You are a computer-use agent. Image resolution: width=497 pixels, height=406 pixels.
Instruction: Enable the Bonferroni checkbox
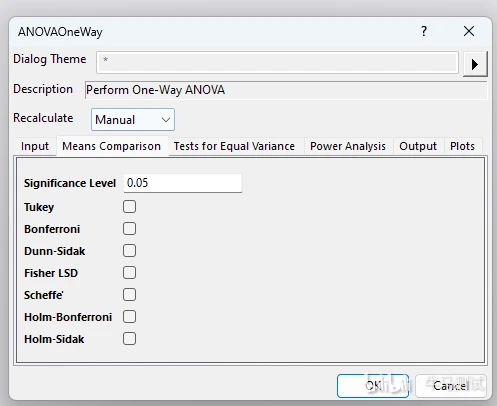(129, 229)
